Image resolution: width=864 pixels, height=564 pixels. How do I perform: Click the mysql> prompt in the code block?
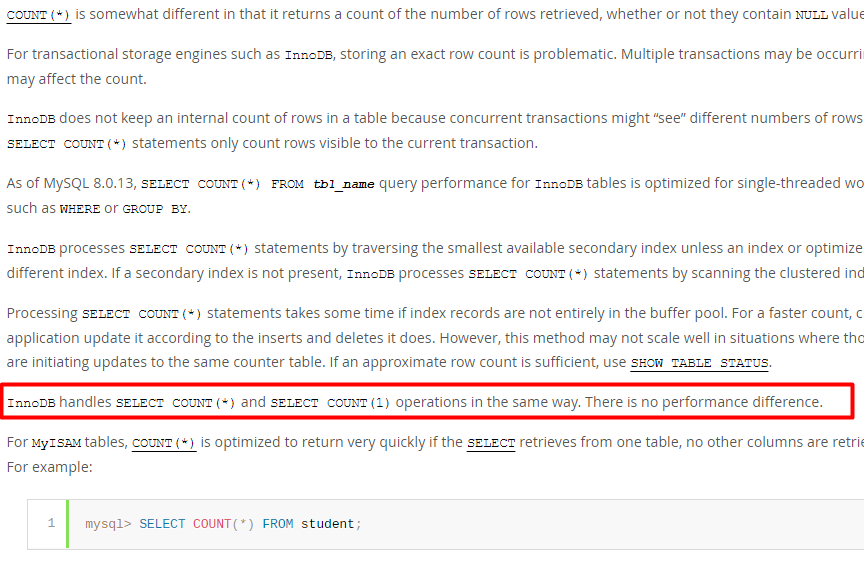pyautogui.click(x=108, y=524)
